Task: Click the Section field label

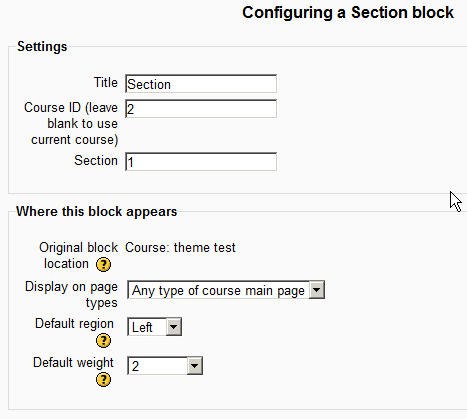Action: tap(96, 160)
